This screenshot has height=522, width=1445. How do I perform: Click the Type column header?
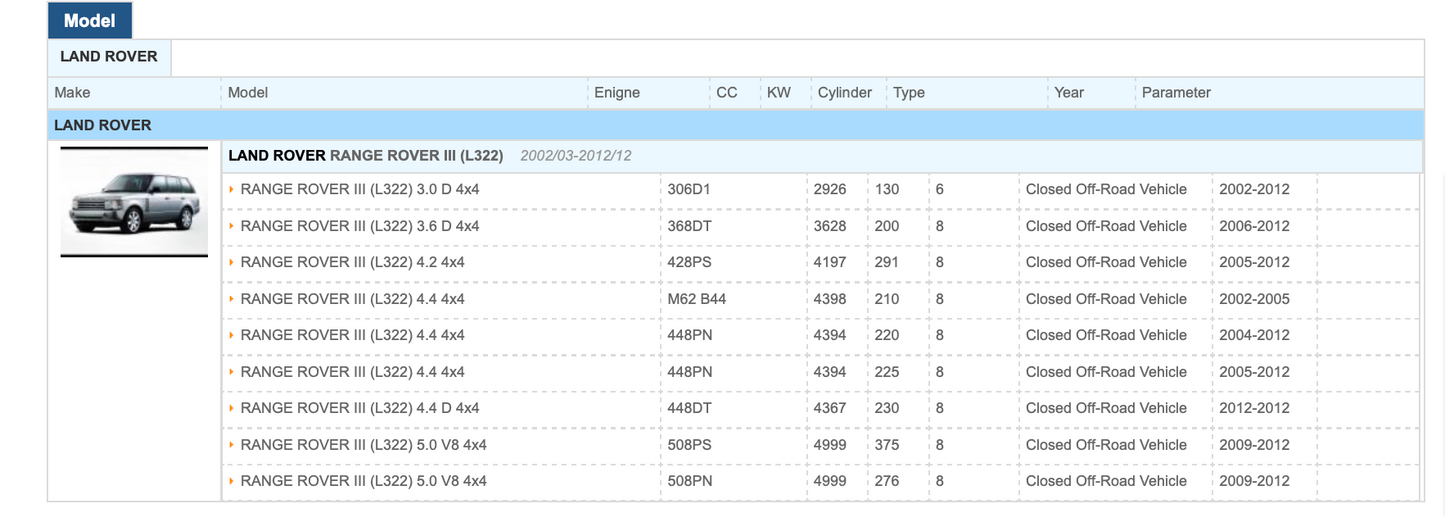(909, 92)
